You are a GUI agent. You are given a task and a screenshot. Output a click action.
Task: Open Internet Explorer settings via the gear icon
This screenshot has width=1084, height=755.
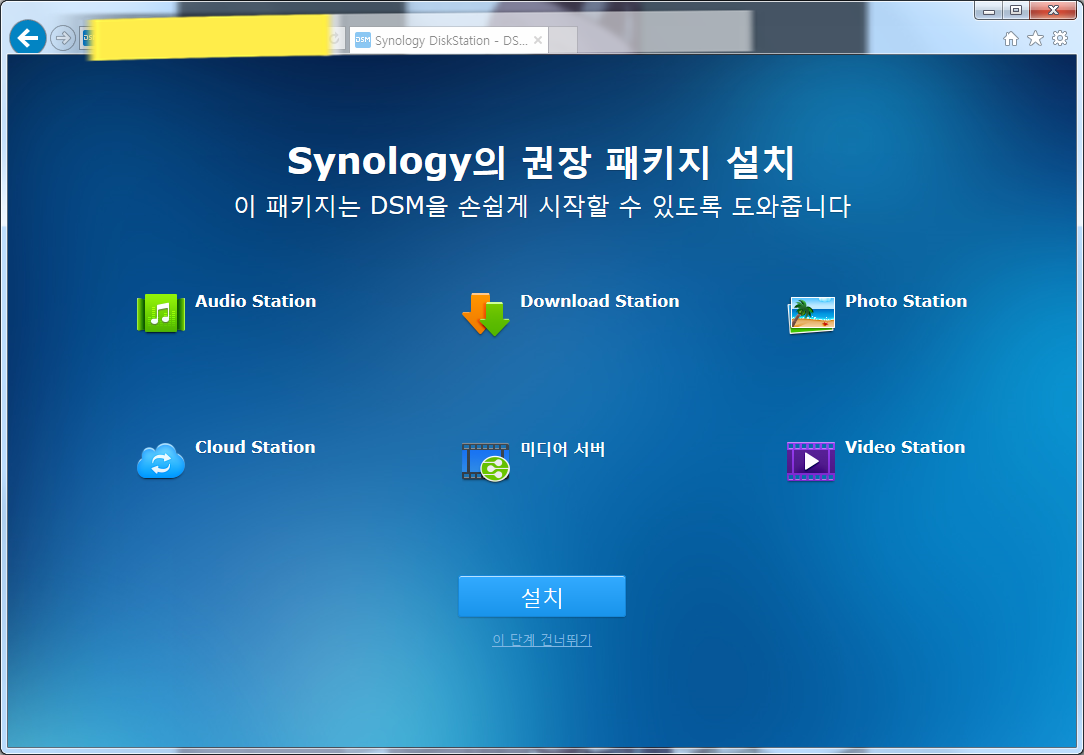coord(1059,38)
